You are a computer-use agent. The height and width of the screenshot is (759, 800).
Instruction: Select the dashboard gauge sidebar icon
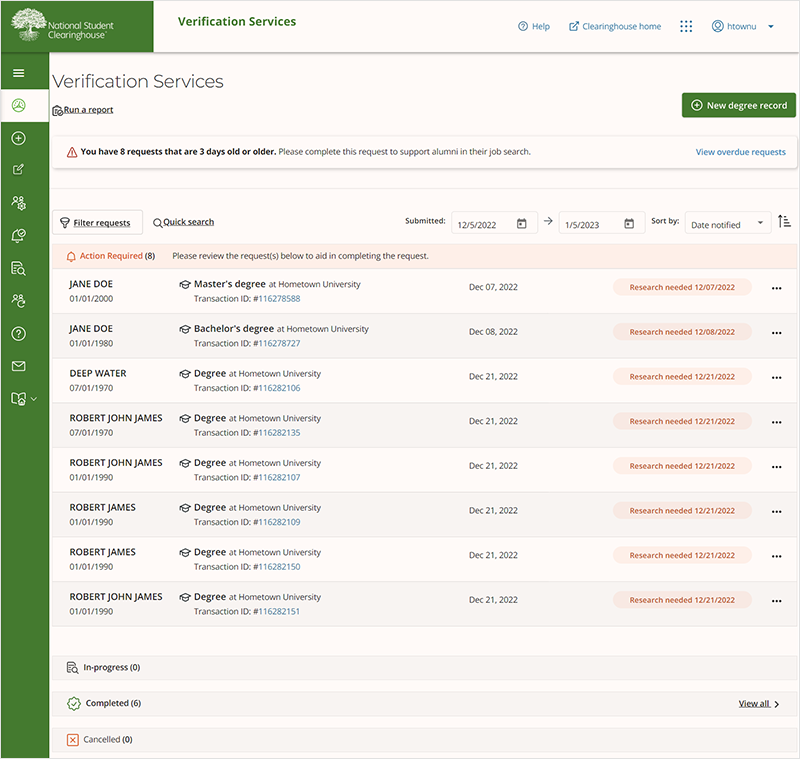pyautogui.click(x=19, y=106)
